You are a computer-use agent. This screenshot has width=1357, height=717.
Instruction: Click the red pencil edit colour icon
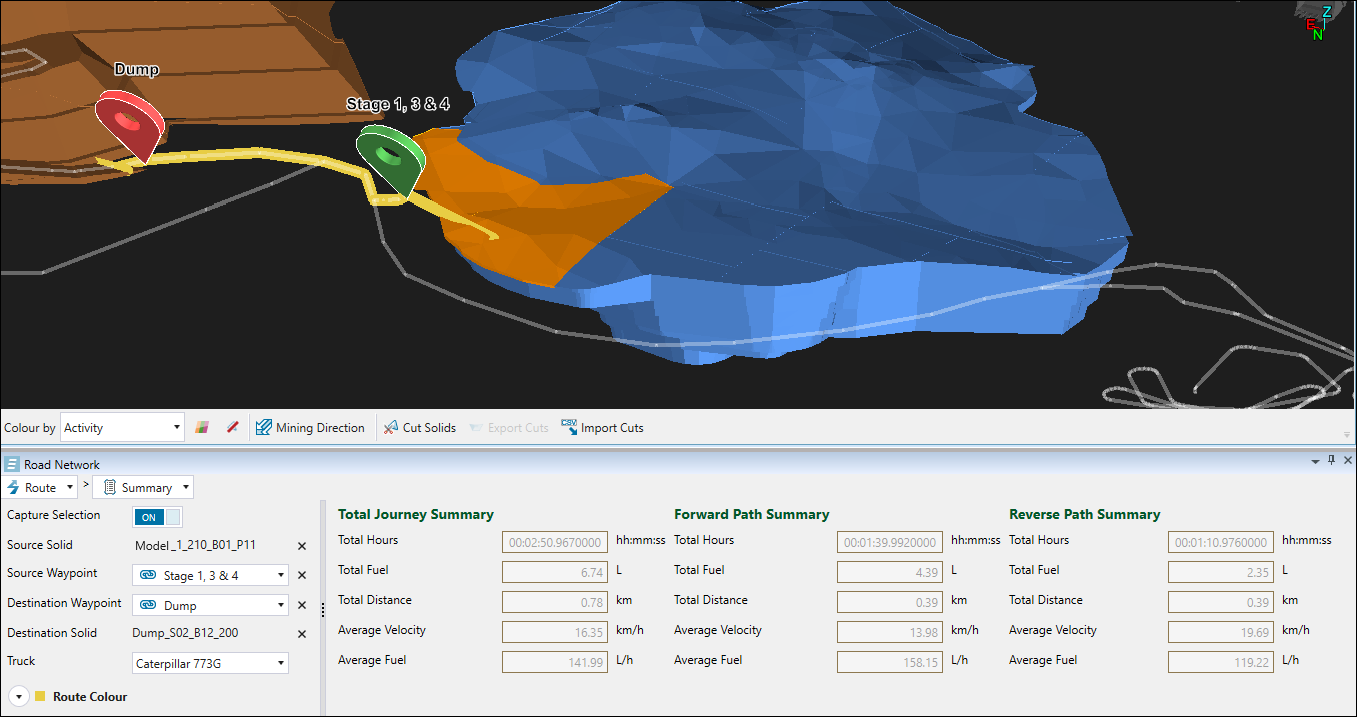tap(232, 428)
